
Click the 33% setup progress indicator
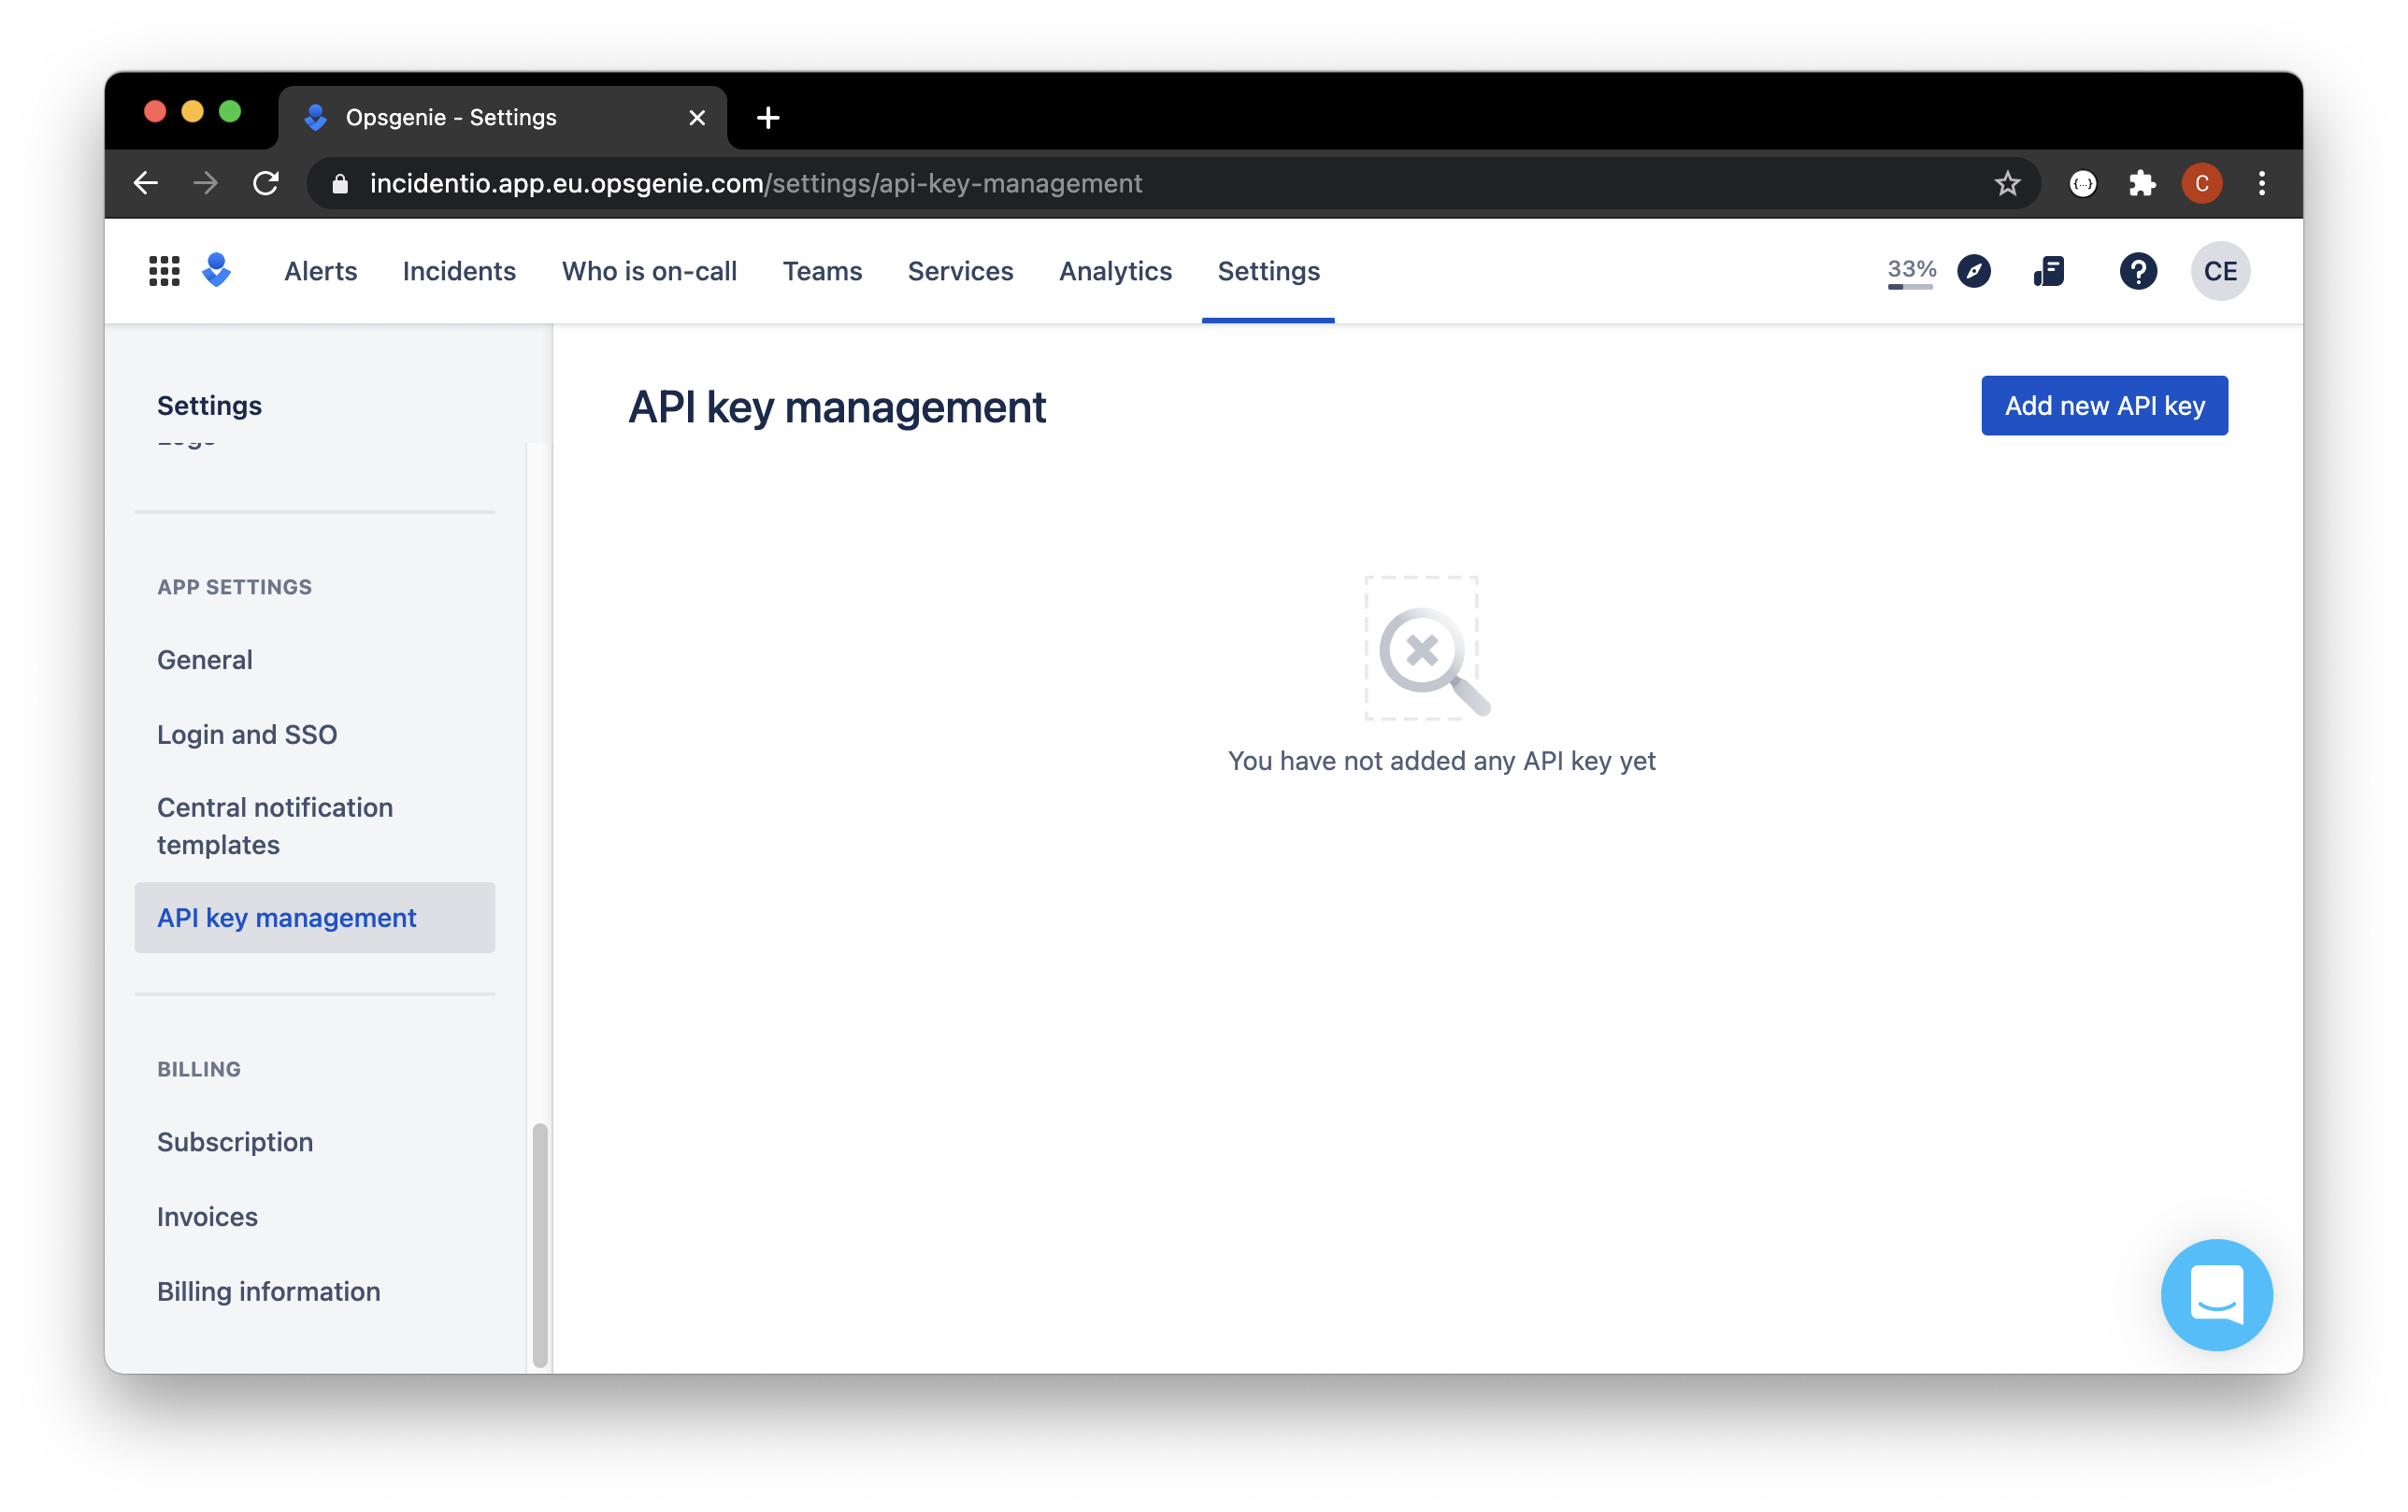(x=1910, y=271)
